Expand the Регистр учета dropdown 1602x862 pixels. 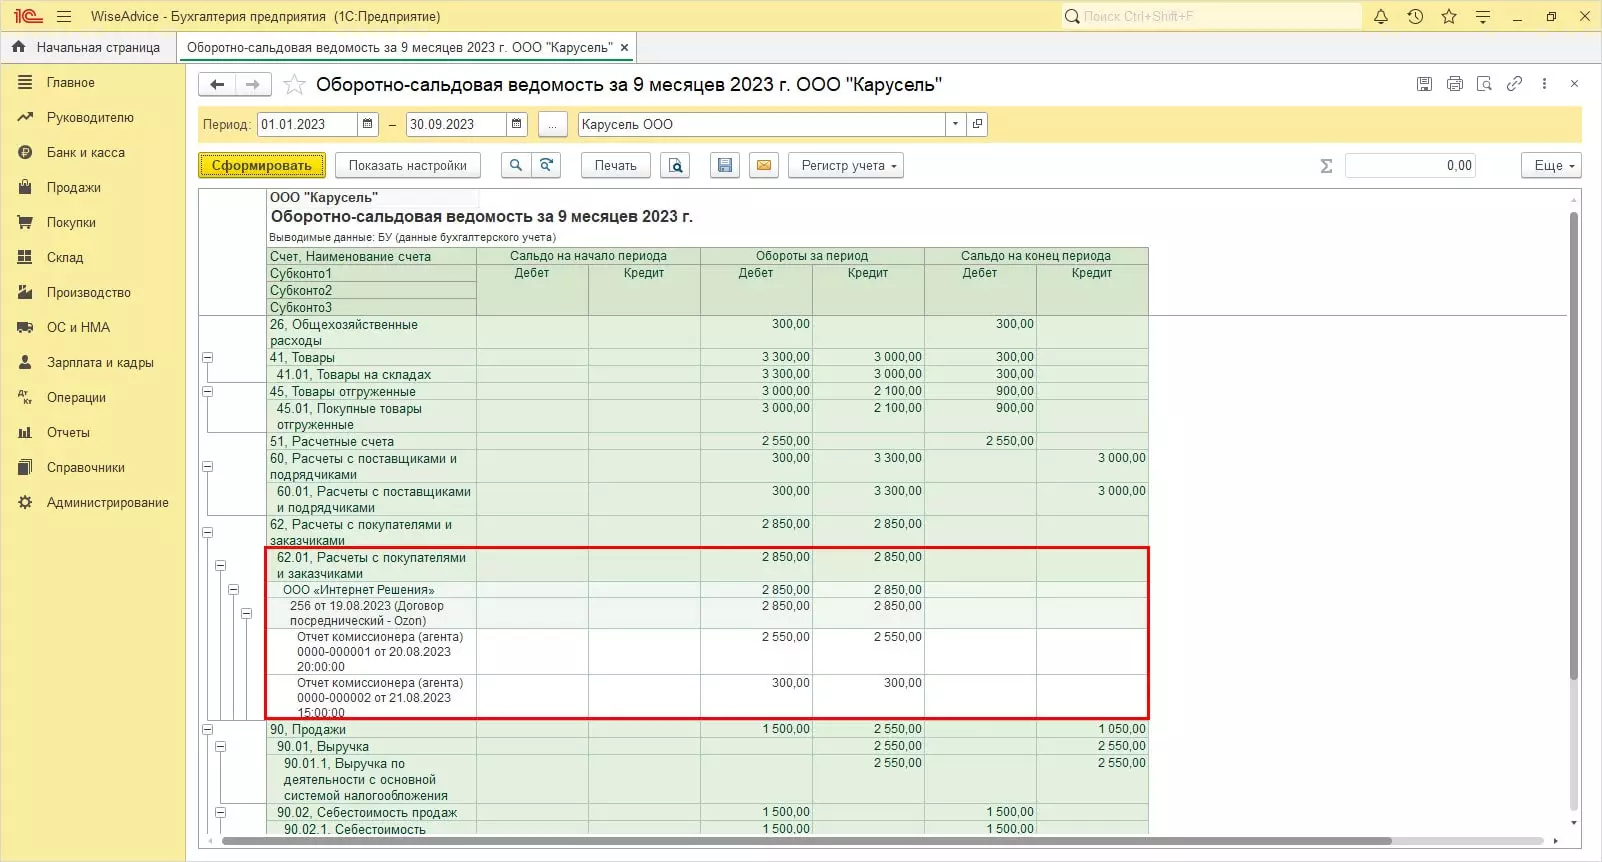[845, 166]
